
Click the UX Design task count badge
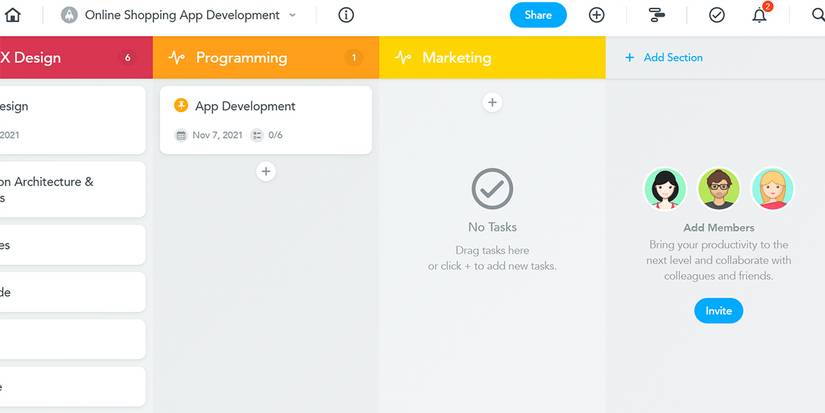click(127, 58)
